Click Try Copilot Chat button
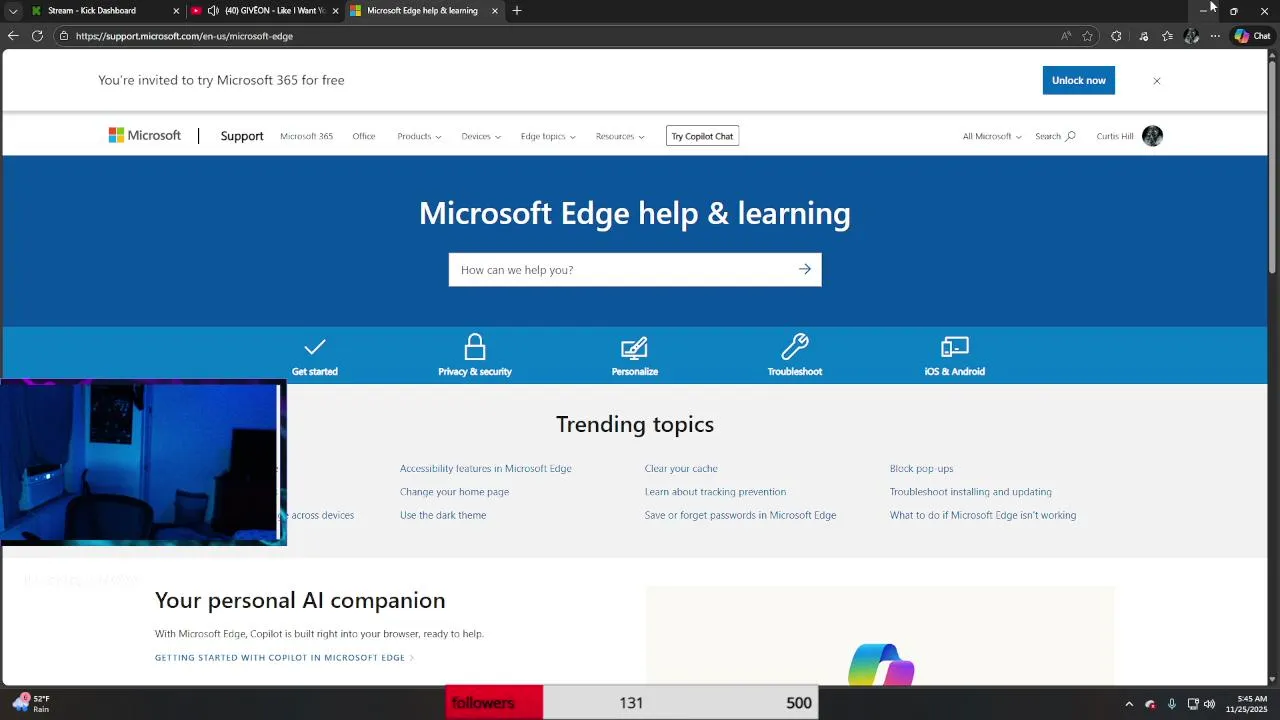 [x=702, y=136]
